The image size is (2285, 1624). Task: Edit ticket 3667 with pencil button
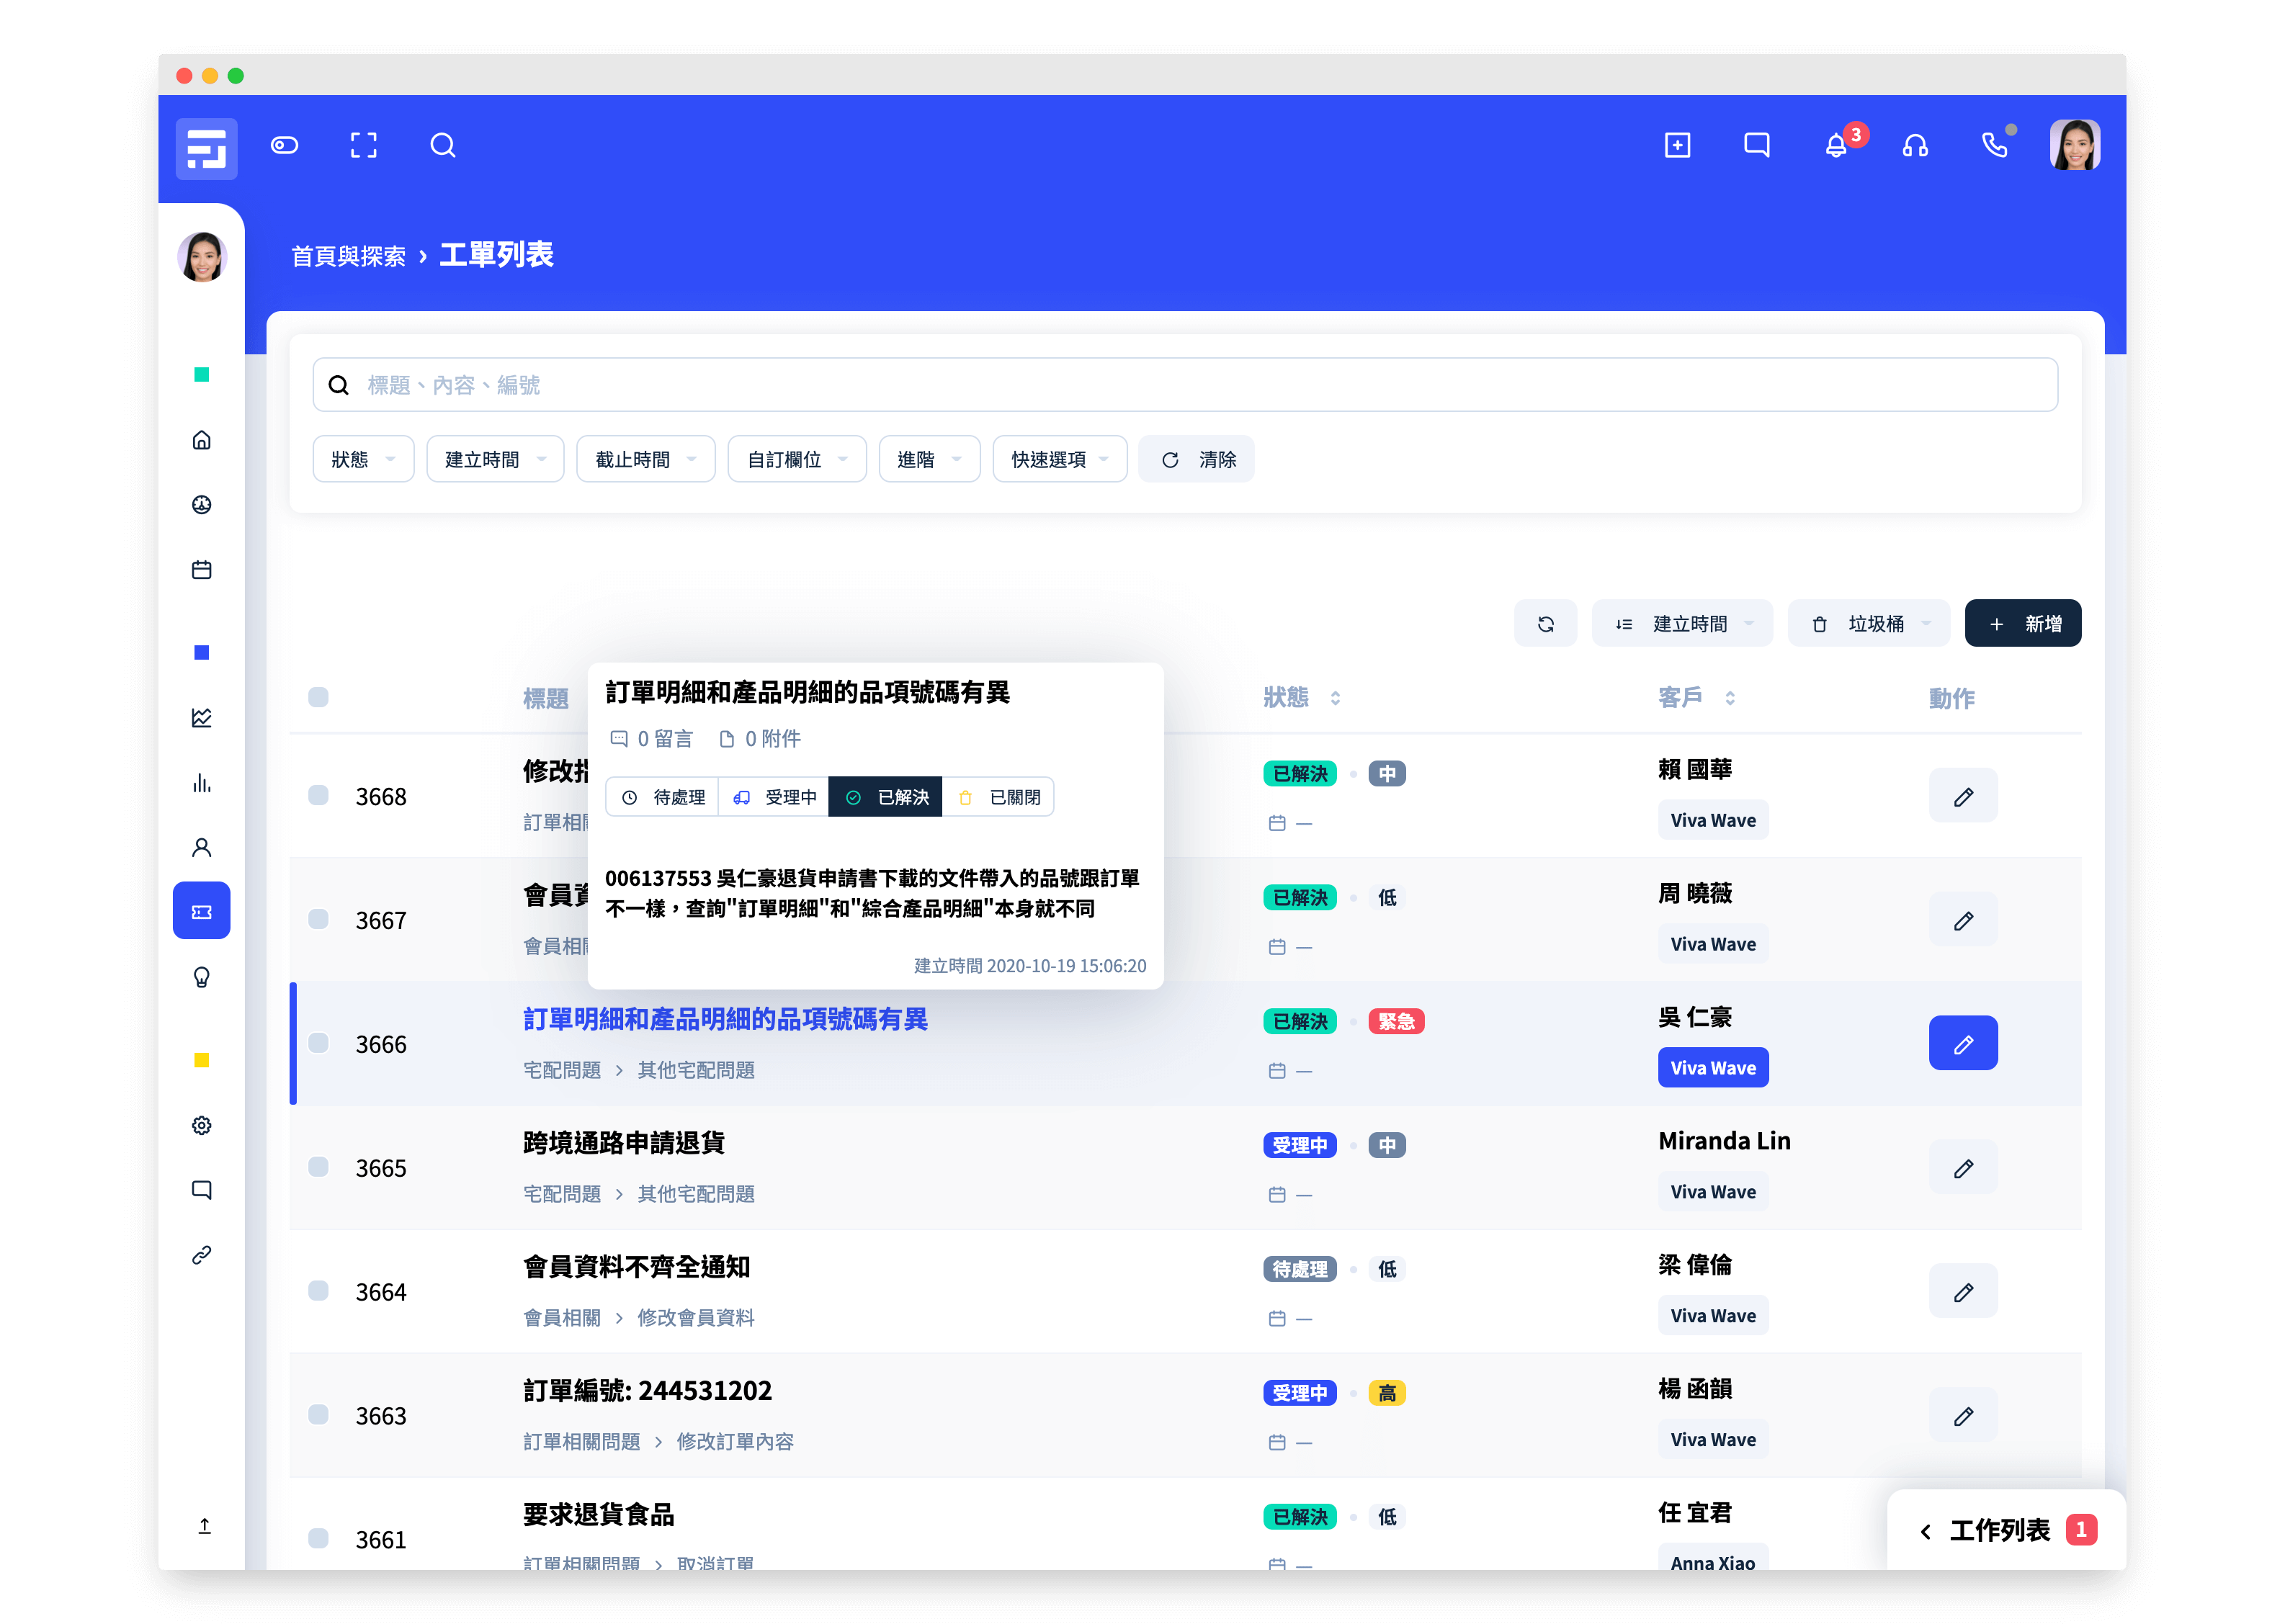click(x=1963, y=920)
